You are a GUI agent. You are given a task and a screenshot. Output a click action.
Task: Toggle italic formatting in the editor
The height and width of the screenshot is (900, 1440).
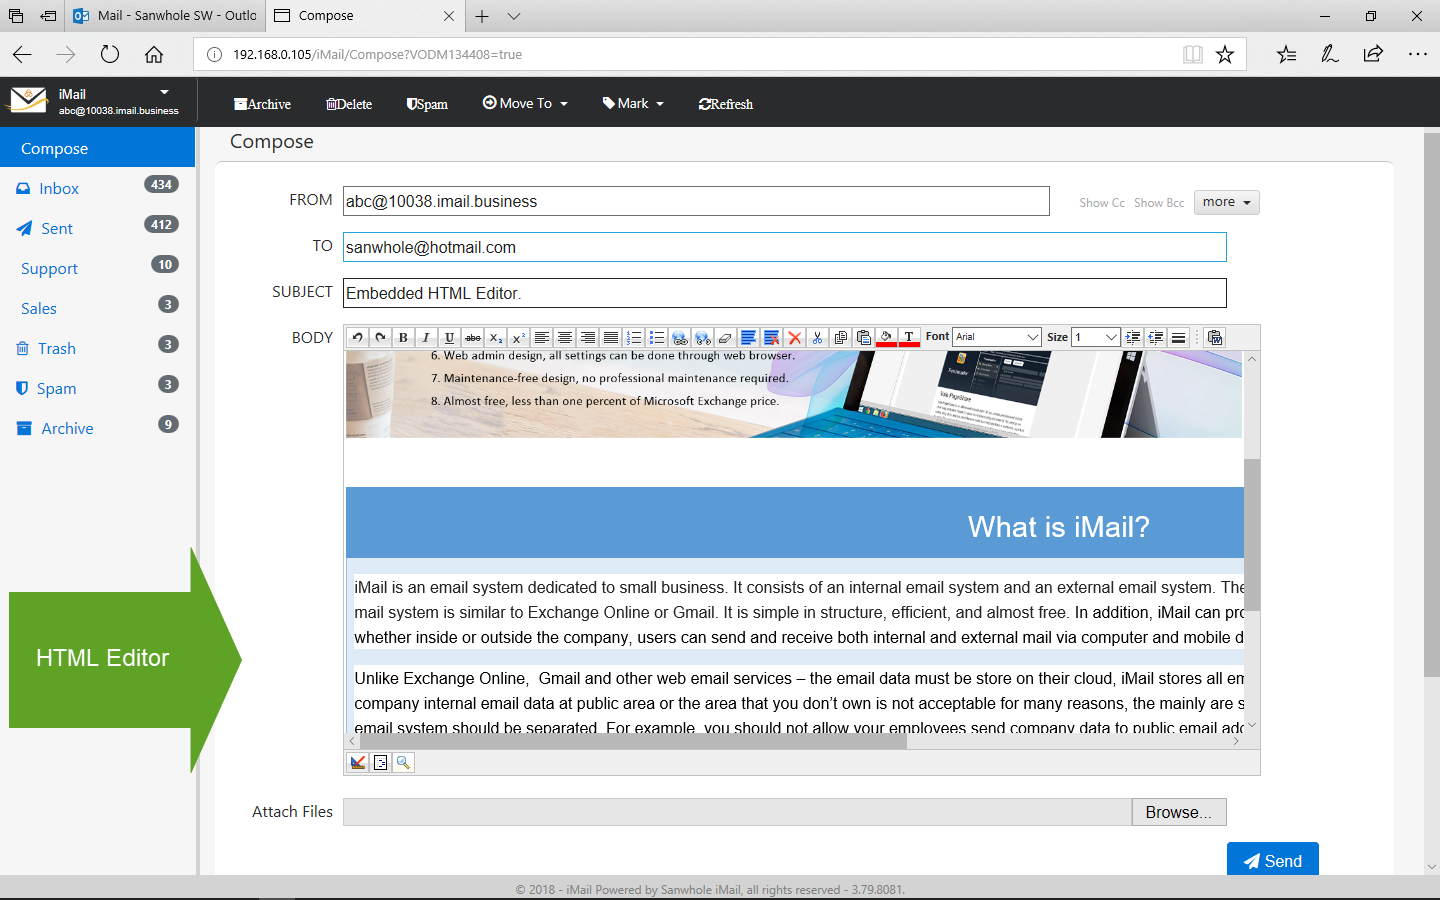[426, 337]
